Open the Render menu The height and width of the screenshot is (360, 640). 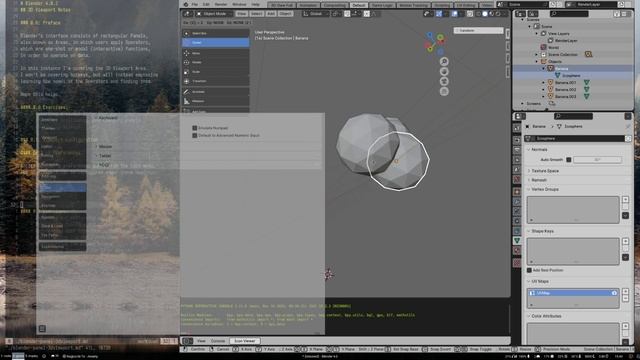221,4
